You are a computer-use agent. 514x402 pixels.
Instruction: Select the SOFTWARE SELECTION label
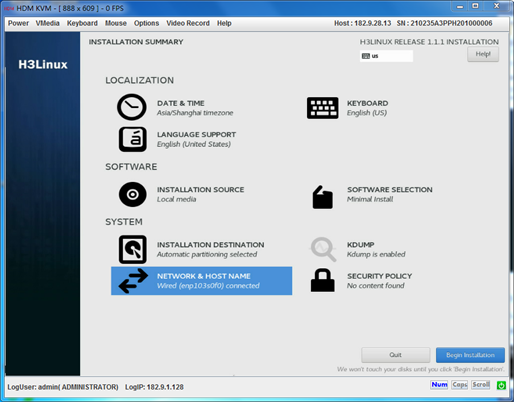(x=390, y=190)
